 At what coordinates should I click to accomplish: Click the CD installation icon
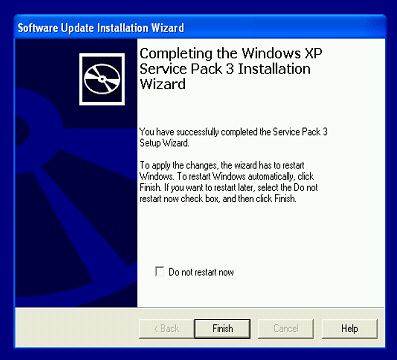[102, 79]
